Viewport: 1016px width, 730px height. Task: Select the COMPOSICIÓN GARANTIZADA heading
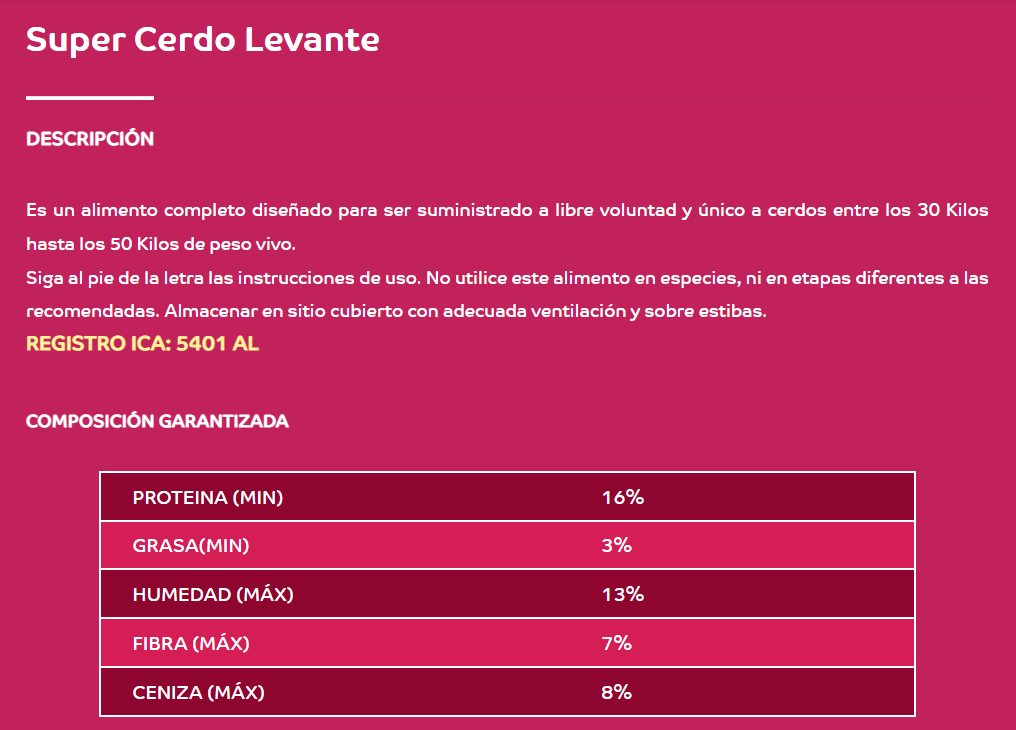click(x=157, y=421)
